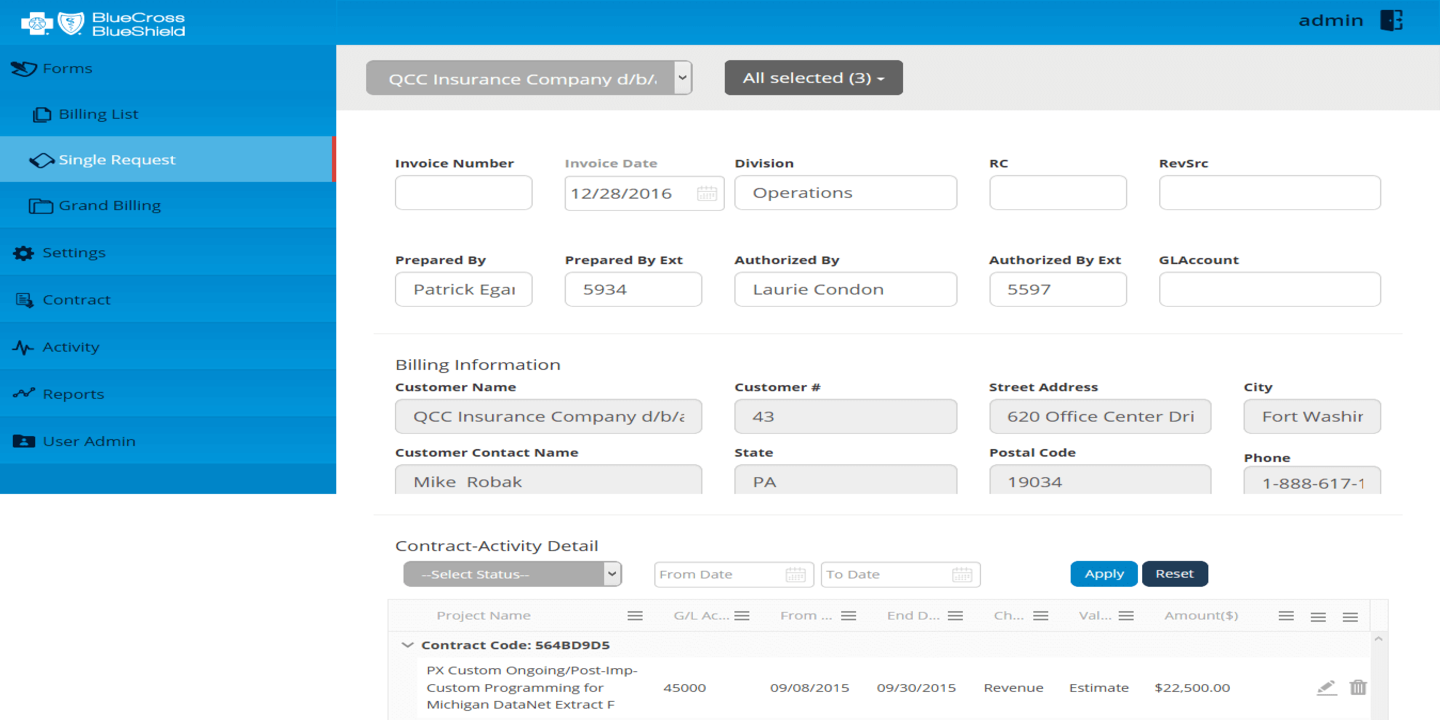Open the QCC Insurance Company dropdown

tap(529, 78)
